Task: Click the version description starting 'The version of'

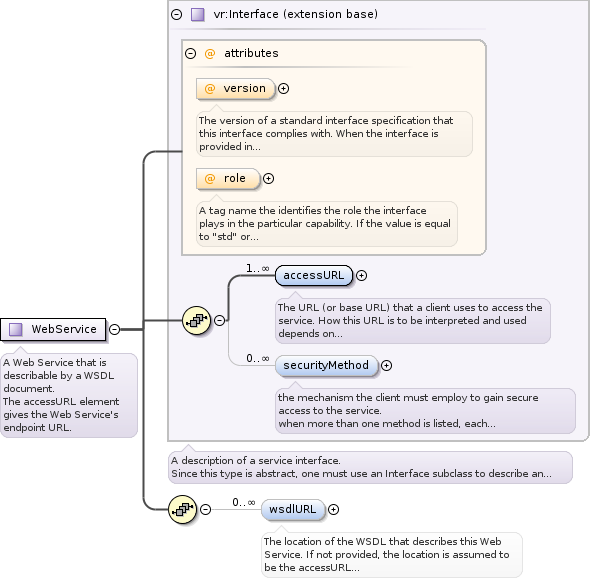Action: coord(334,134)
